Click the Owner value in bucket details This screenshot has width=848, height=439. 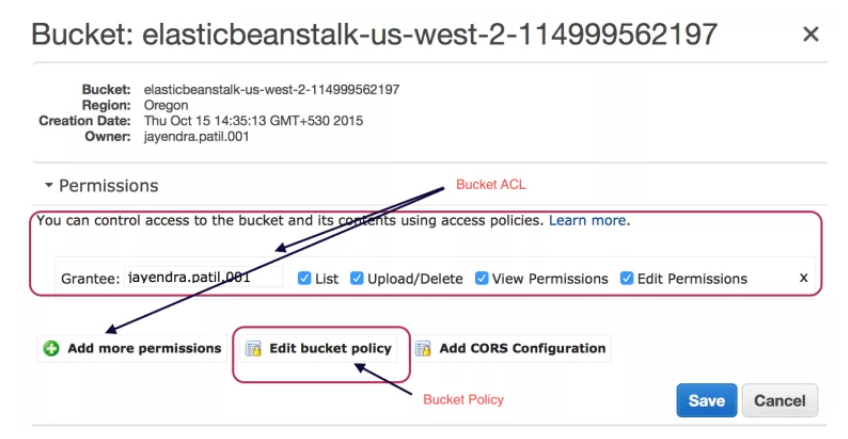click(x=197, y=136)
